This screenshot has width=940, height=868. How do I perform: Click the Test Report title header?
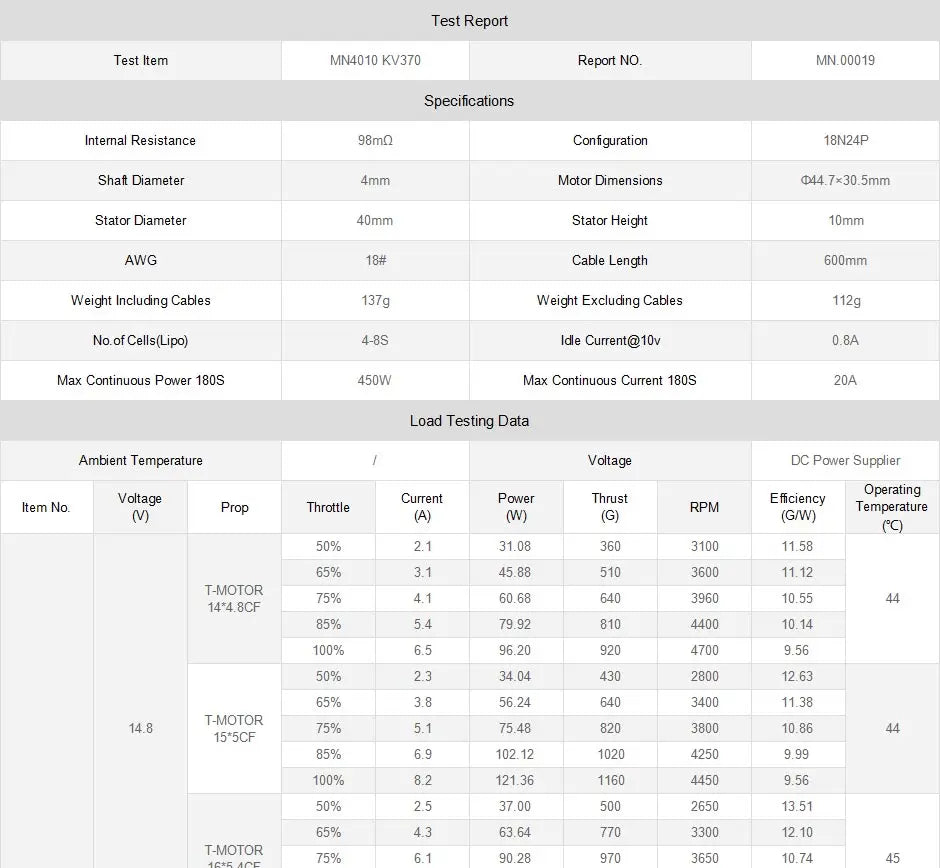(x=469, y=21)
